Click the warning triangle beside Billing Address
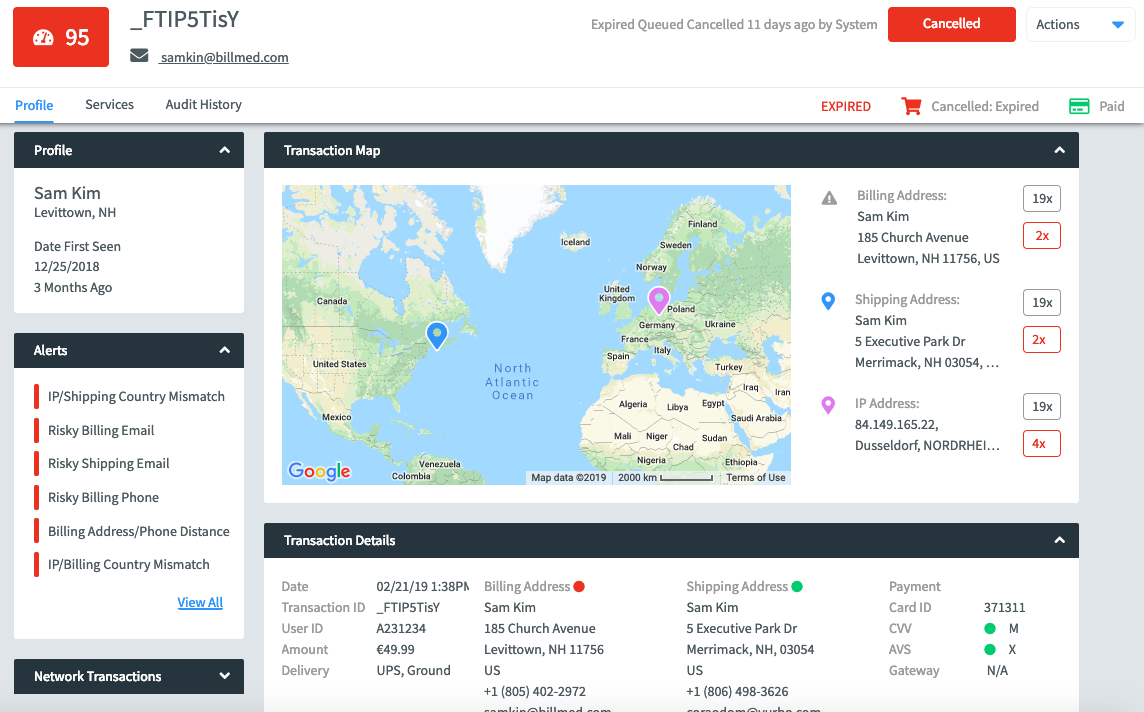1144x712 pixels. (828, 197)
